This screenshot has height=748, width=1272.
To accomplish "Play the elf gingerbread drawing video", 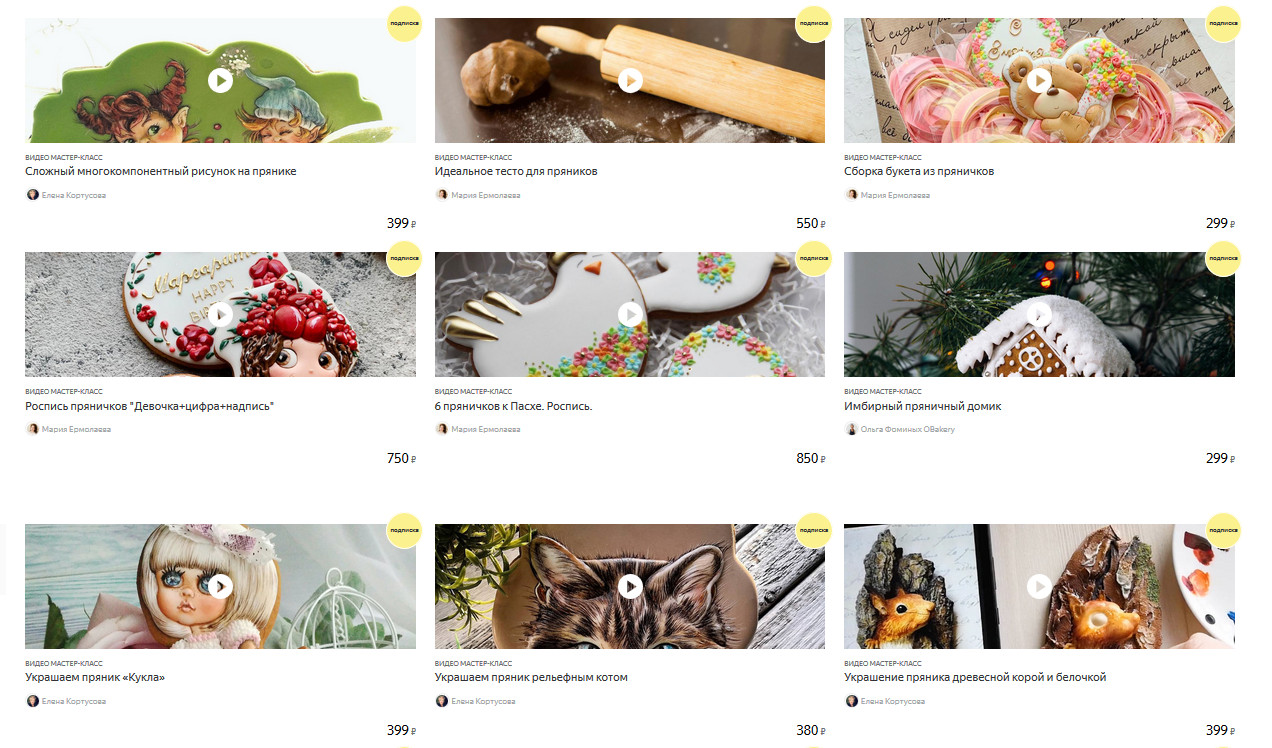I will click(x=220, y=80).
